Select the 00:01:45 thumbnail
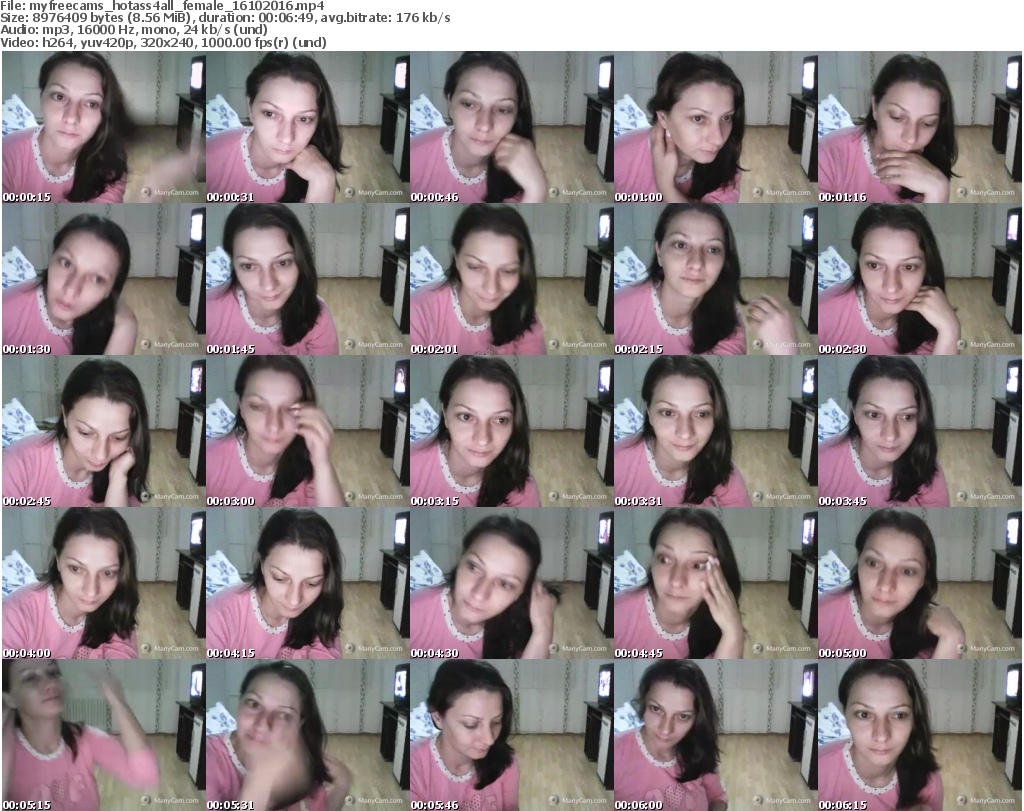1024x811 pixels. (307, 280)
